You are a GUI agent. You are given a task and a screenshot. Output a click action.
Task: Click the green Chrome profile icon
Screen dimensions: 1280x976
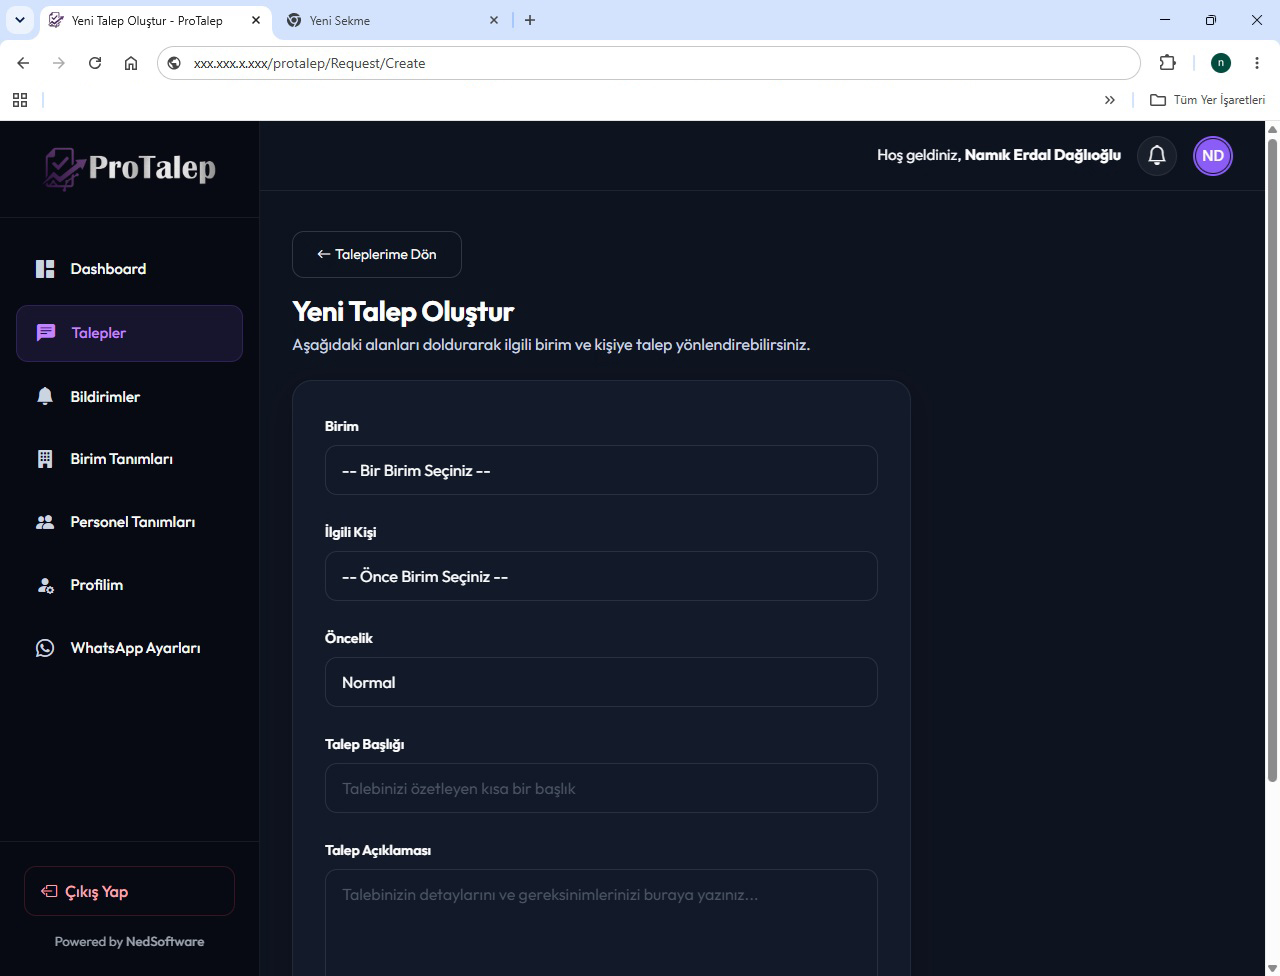pyautogui.click(x=1221, y=63)
